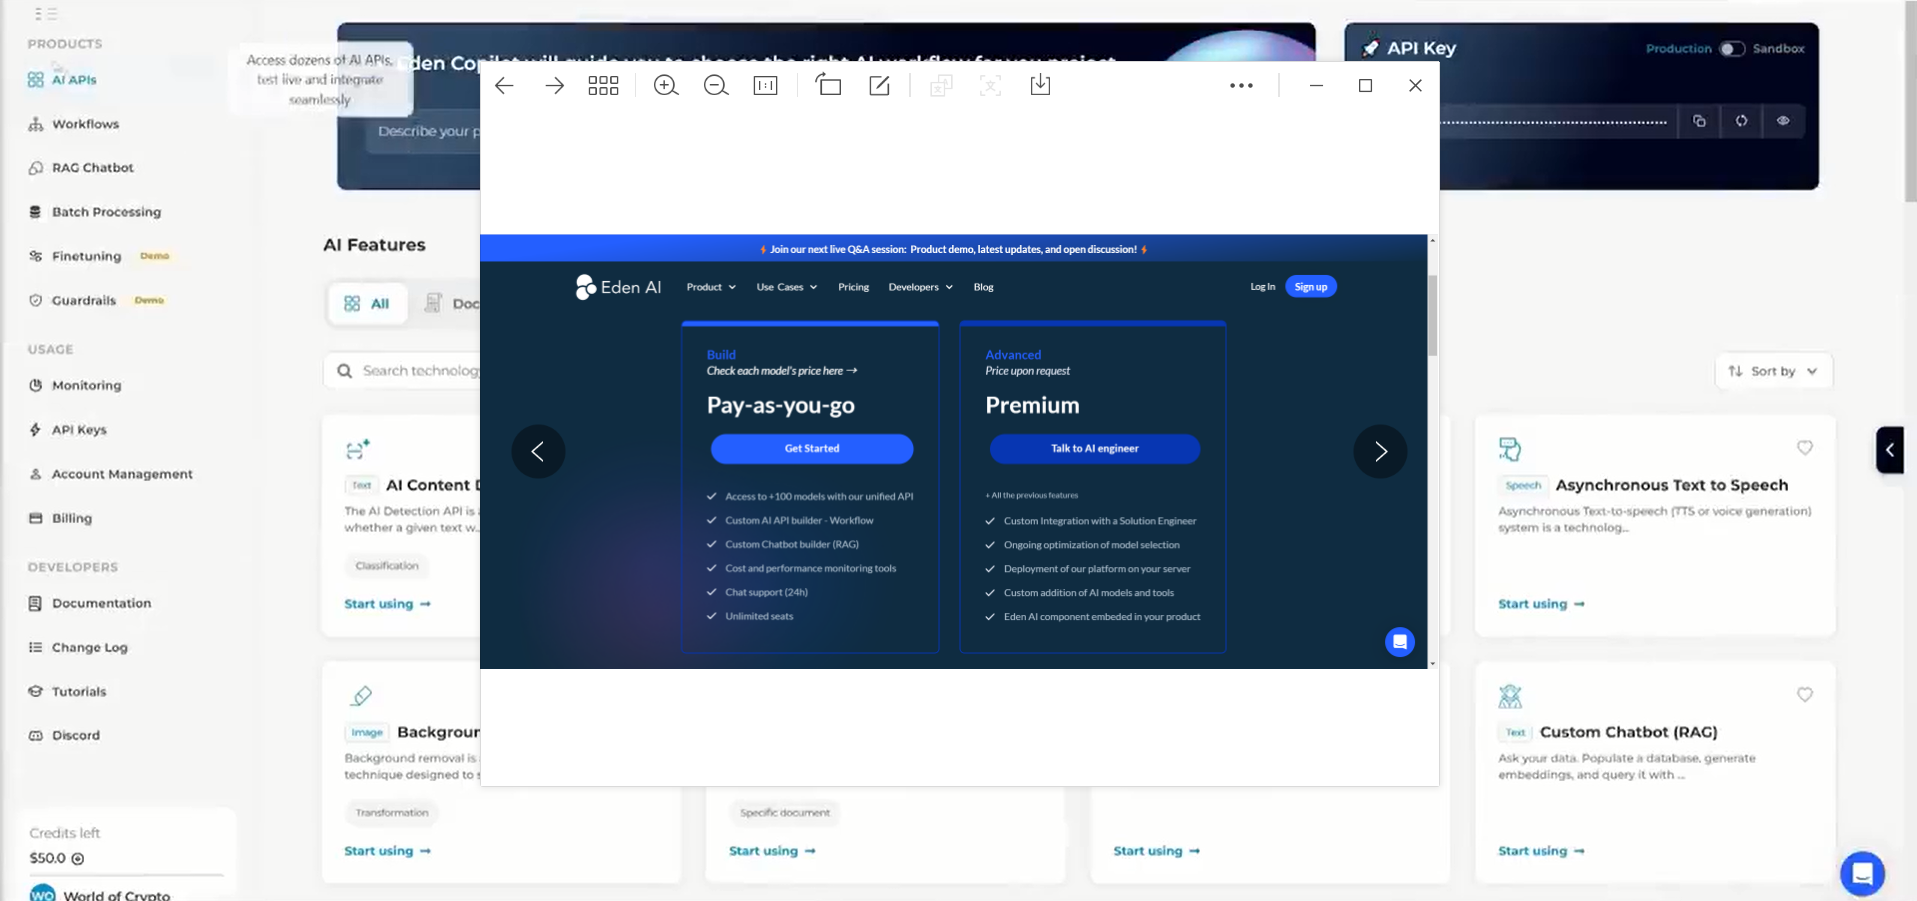
Task: Favorite the Custom Chatbot (RAG) card
Action: coord(1805,695)
